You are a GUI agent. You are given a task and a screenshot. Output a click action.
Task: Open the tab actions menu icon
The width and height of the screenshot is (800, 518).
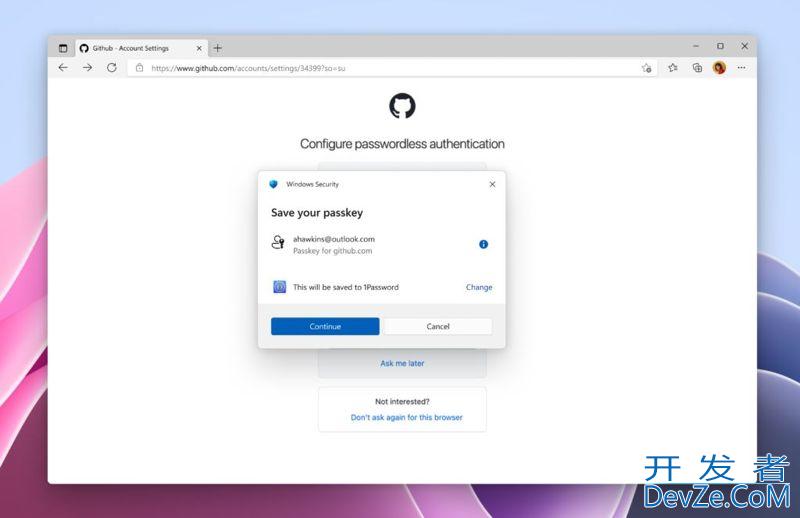(x=63, y=48)
